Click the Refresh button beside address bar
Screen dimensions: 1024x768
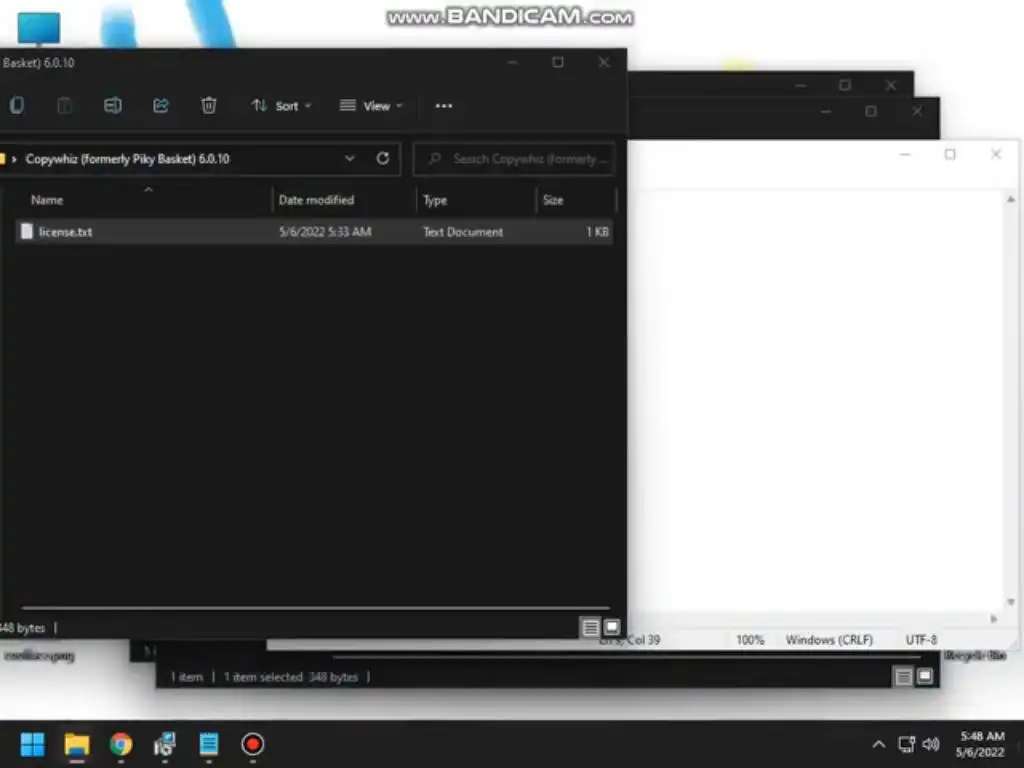[383, 159]
